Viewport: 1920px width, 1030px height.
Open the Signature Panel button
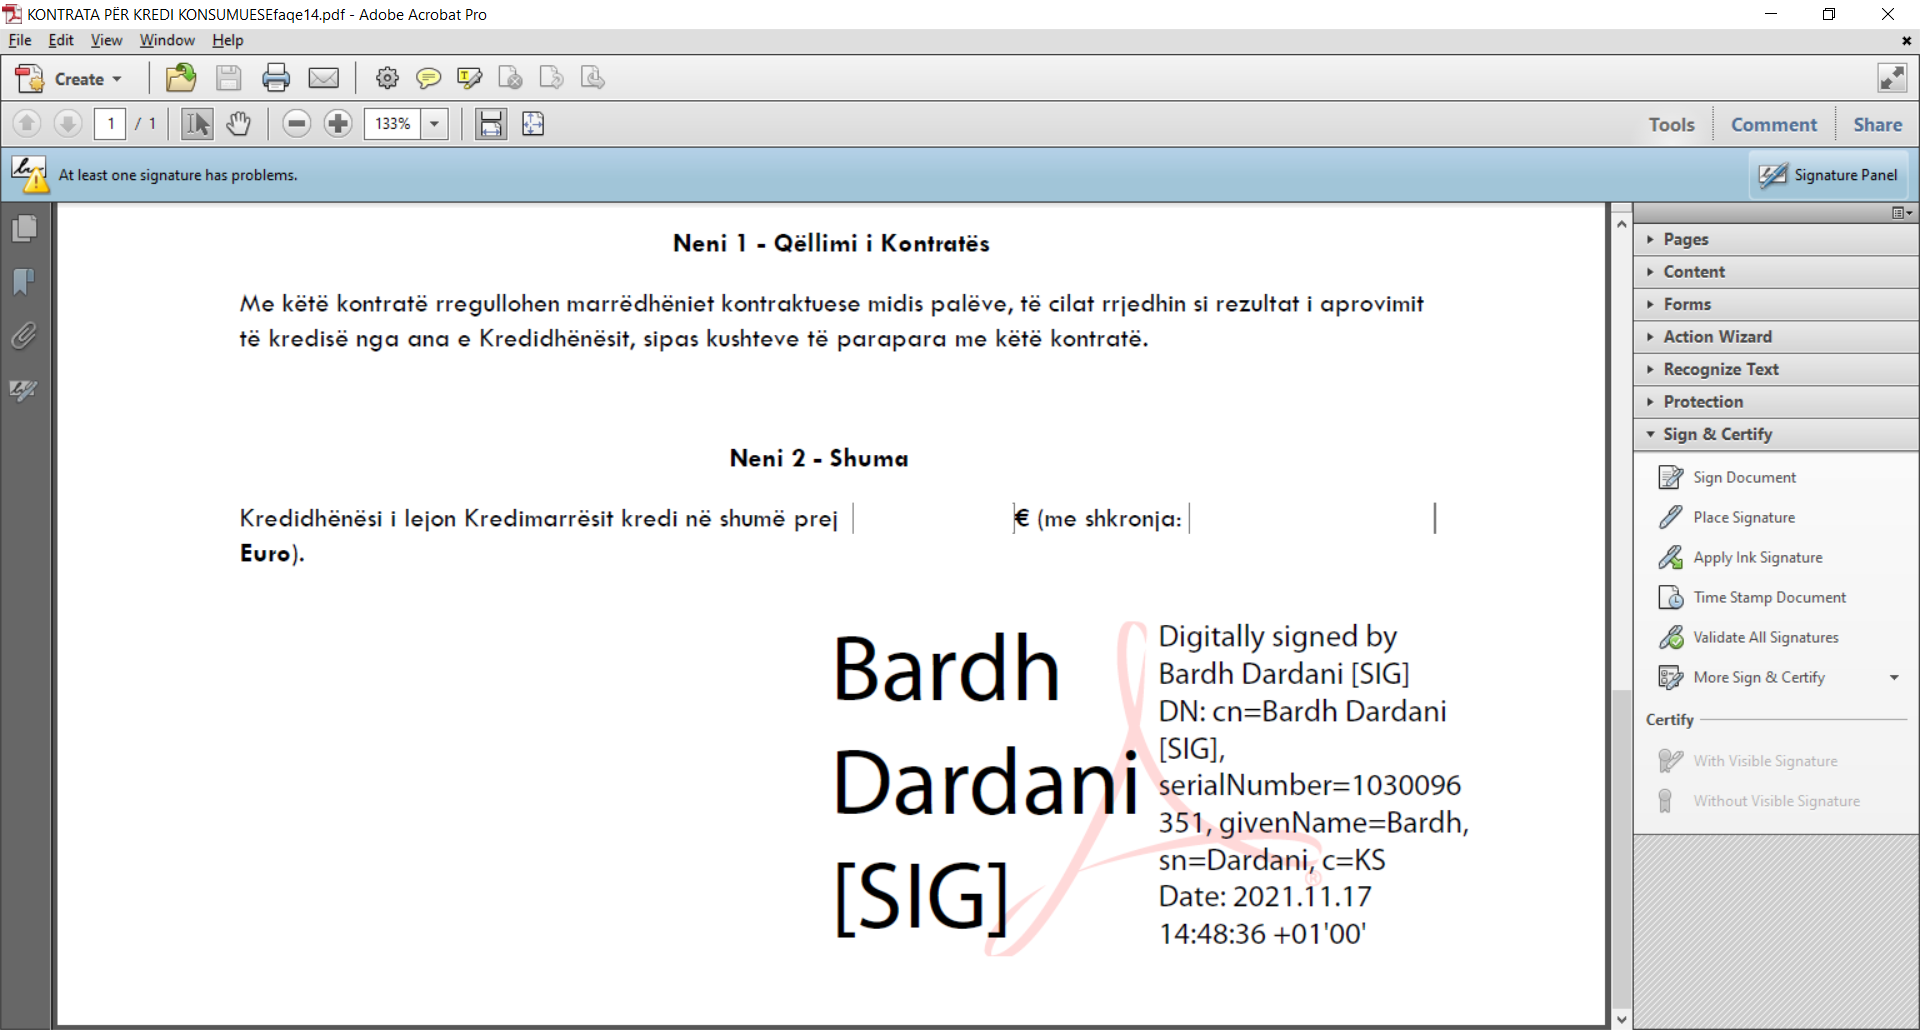(x=1828, y=175)
